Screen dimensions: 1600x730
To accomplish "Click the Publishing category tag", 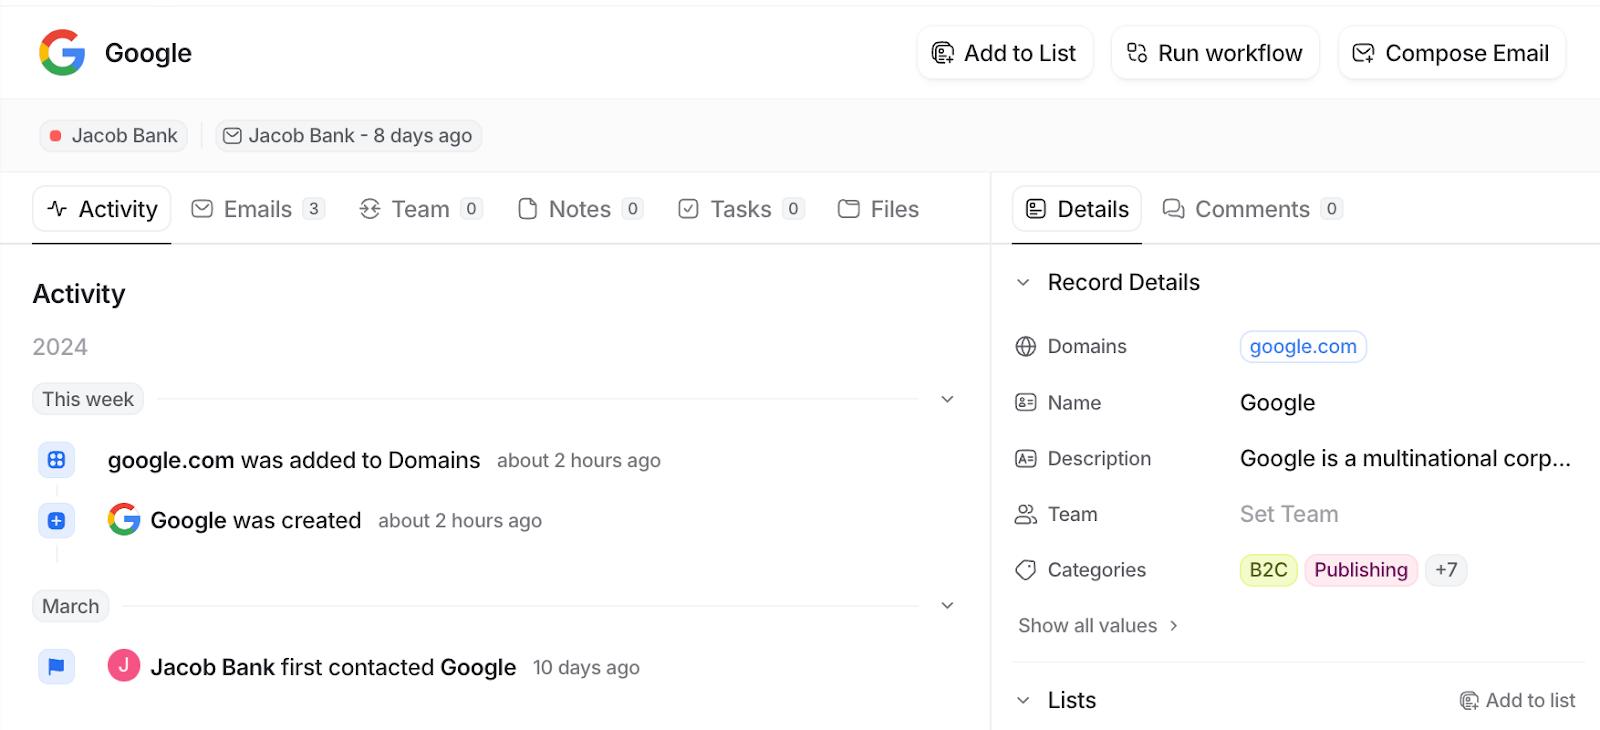I will [1361, 570].
